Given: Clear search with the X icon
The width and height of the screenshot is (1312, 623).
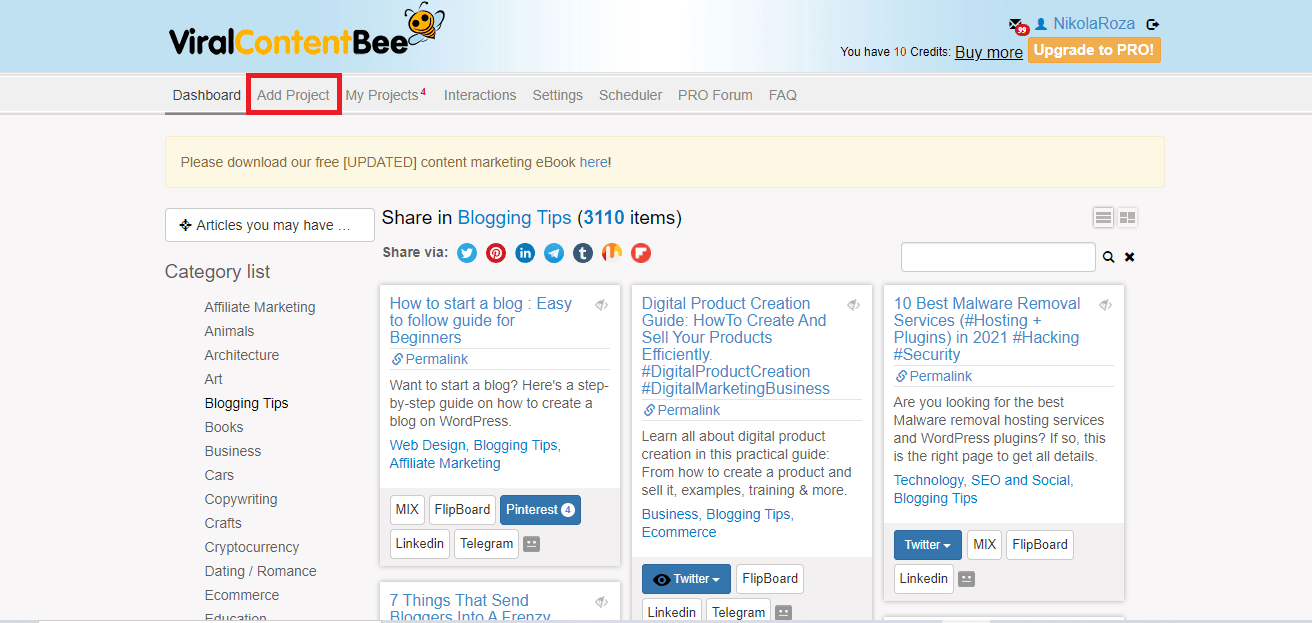Looking at the screenshot, I should tap(1130, 257).
